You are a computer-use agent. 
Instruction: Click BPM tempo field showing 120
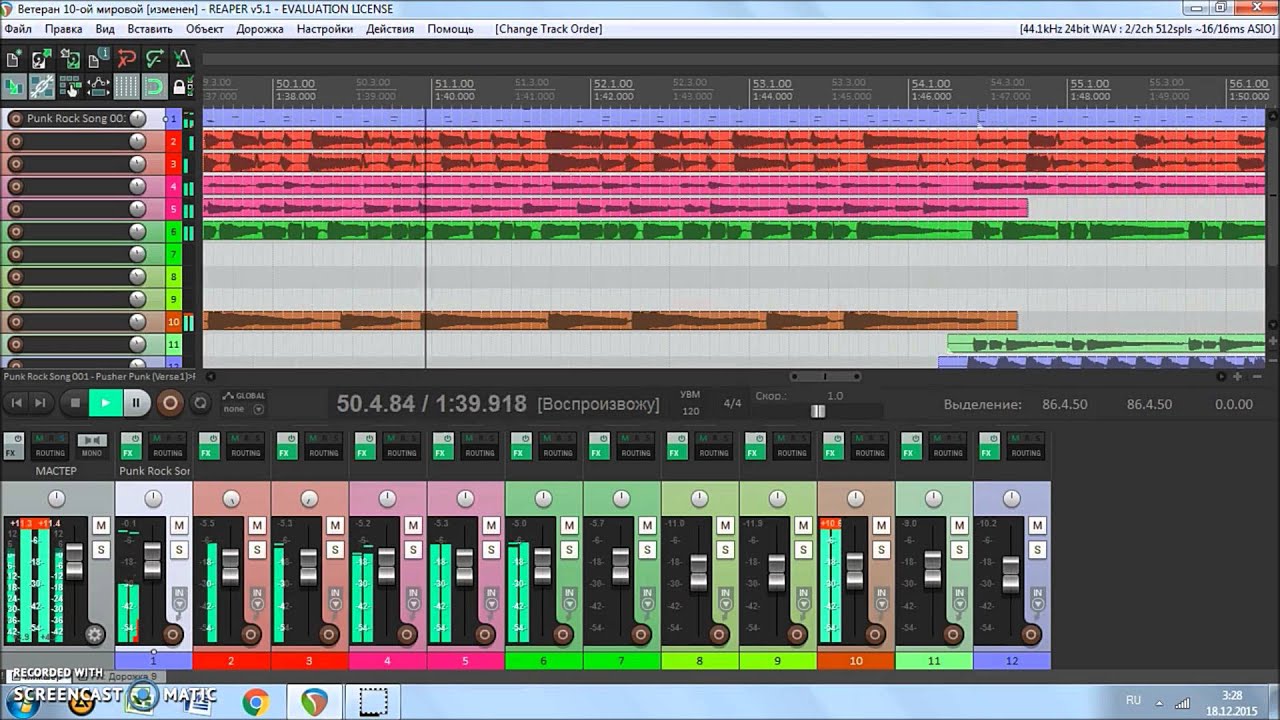689,411
